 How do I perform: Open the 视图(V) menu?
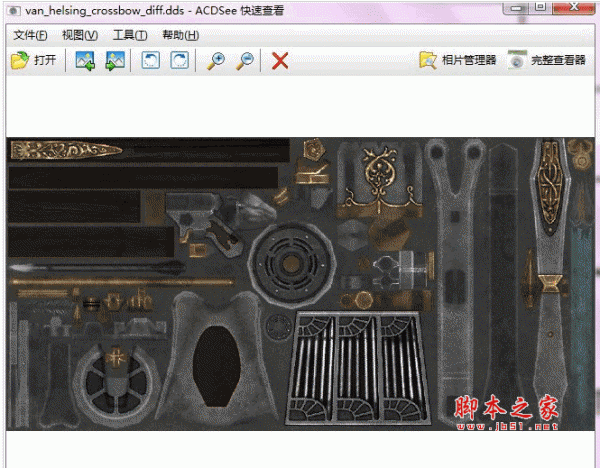pyautogui.click(x=80, y=36)
